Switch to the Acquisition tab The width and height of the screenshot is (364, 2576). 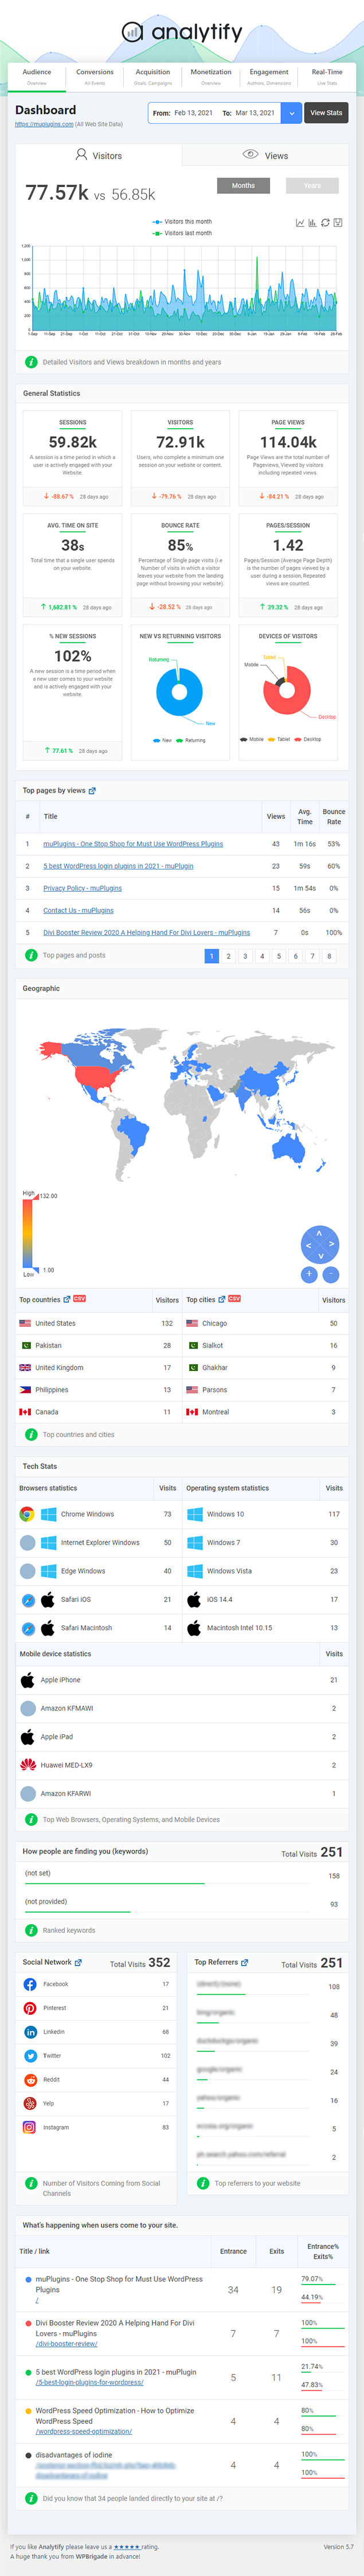point(153,76)
